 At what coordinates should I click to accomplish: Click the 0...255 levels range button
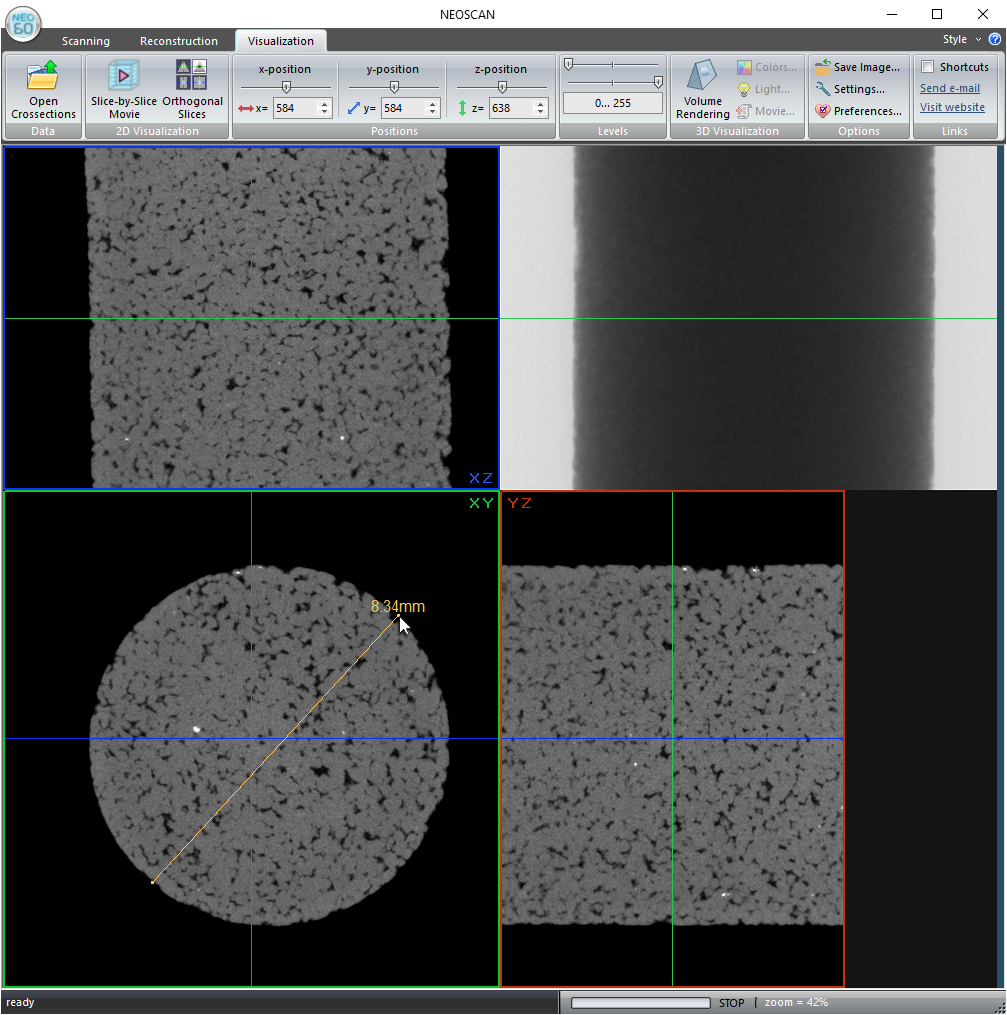tap(612, 103)
